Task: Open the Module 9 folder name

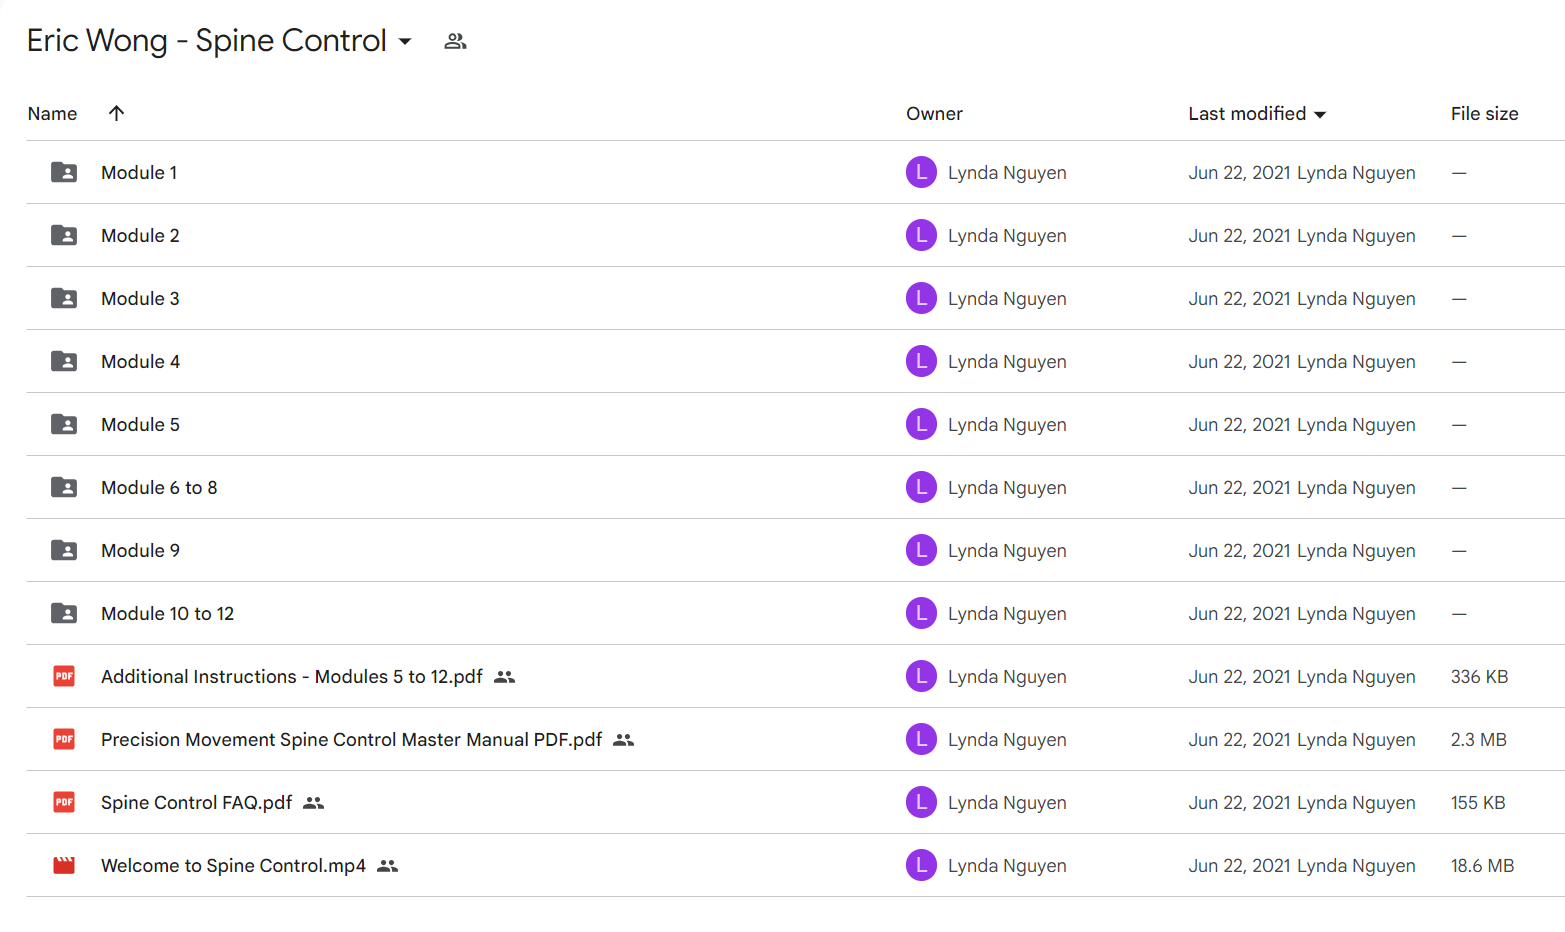Action: [x=140, y=551]
